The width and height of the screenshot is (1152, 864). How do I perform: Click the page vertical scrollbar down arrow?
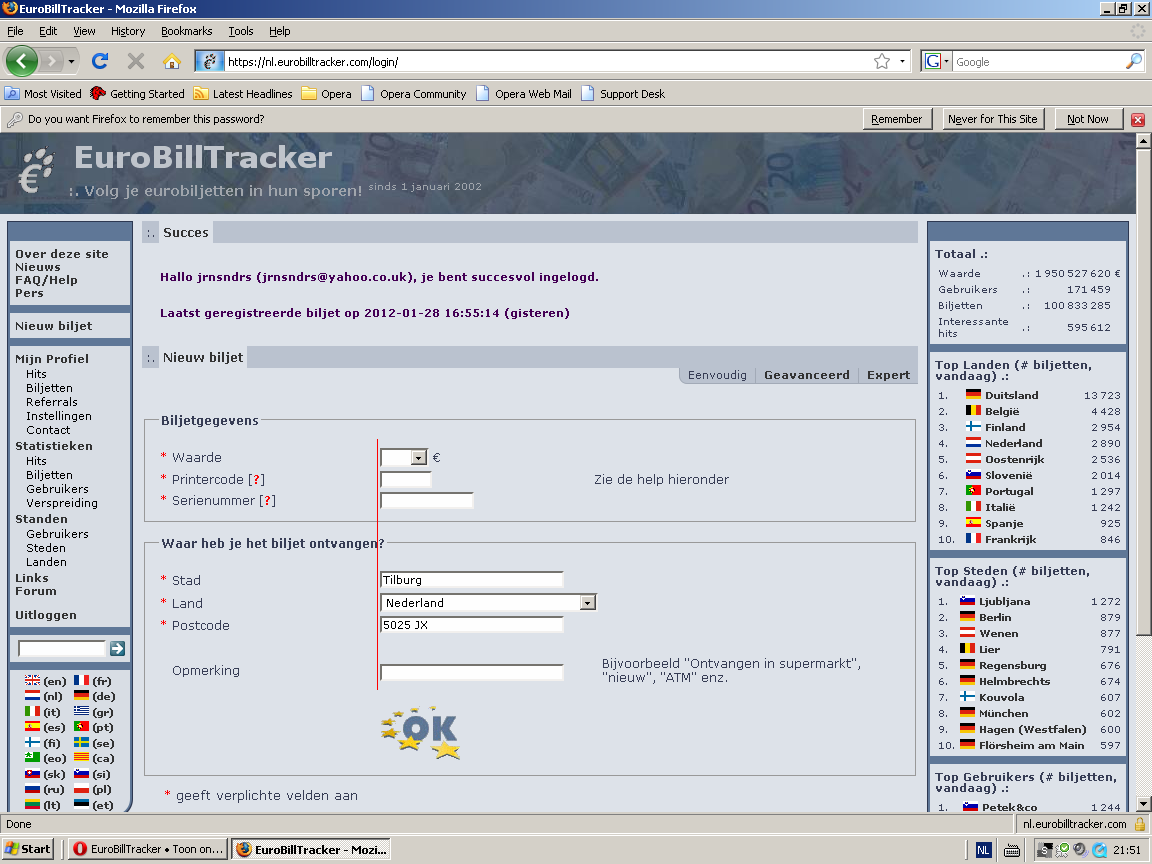1142,804
